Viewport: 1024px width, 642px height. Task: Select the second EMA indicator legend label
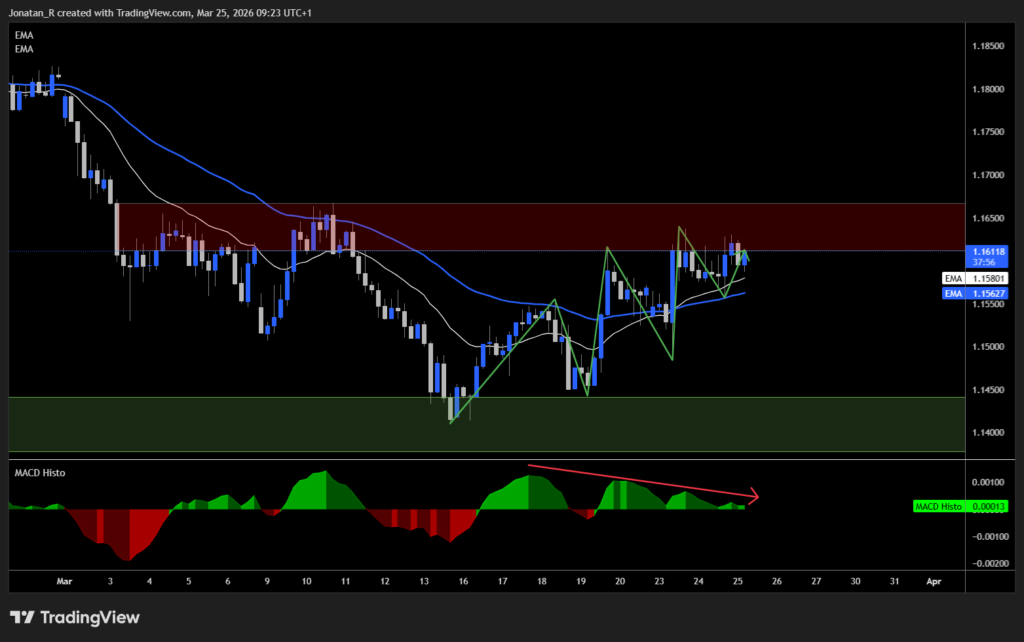point(22,48)
